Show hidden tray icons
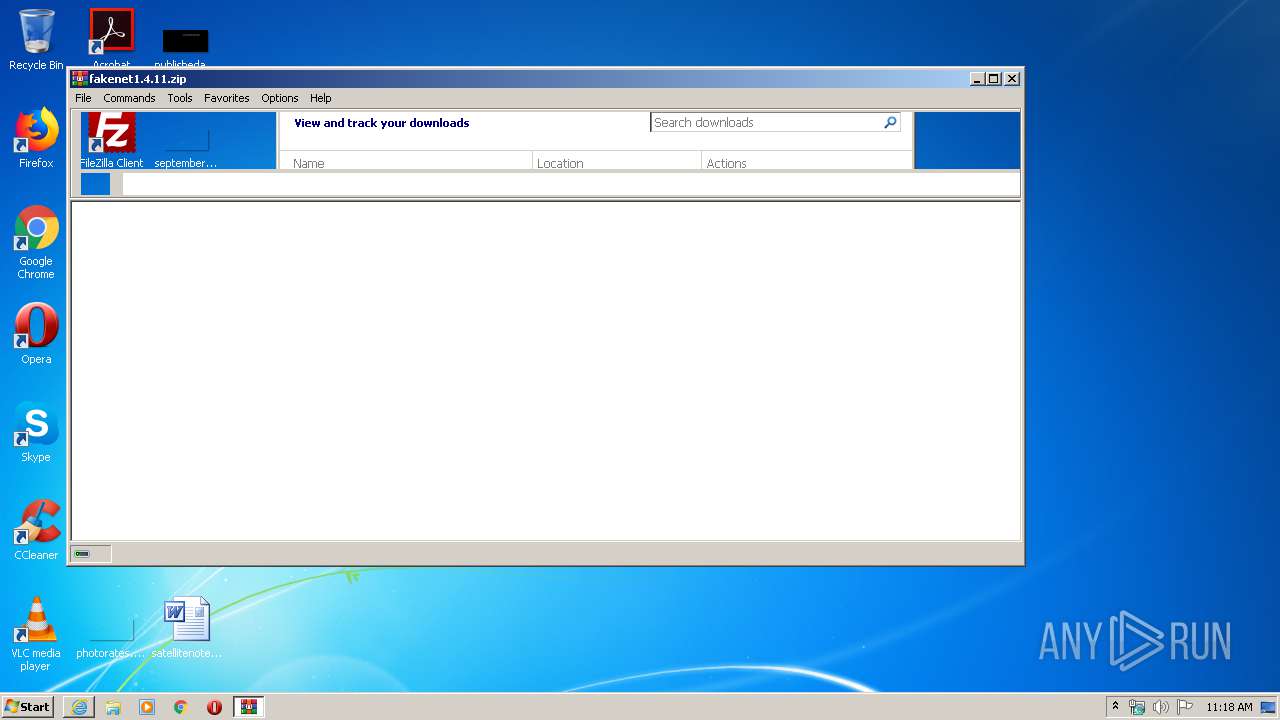 (x=1115, y=707)
